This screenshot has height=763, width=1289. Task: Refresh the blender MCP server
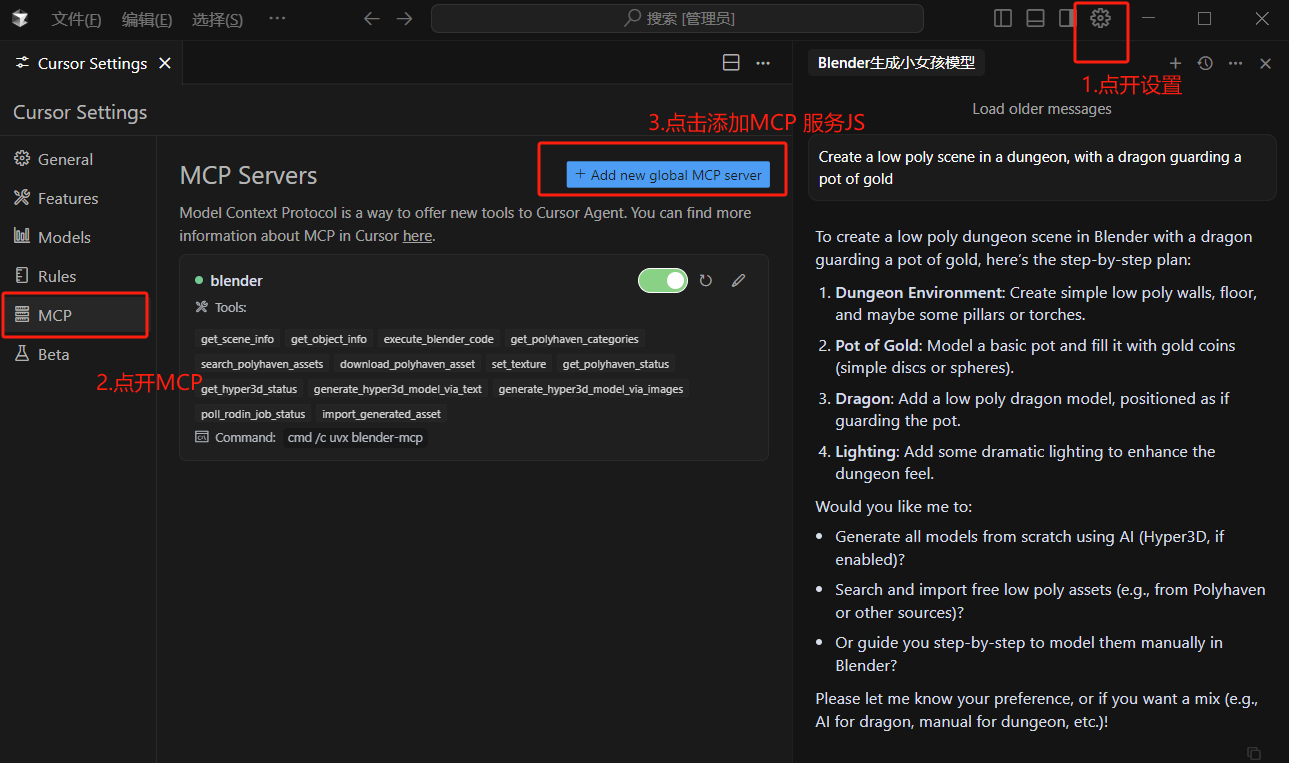coord(706,281)
